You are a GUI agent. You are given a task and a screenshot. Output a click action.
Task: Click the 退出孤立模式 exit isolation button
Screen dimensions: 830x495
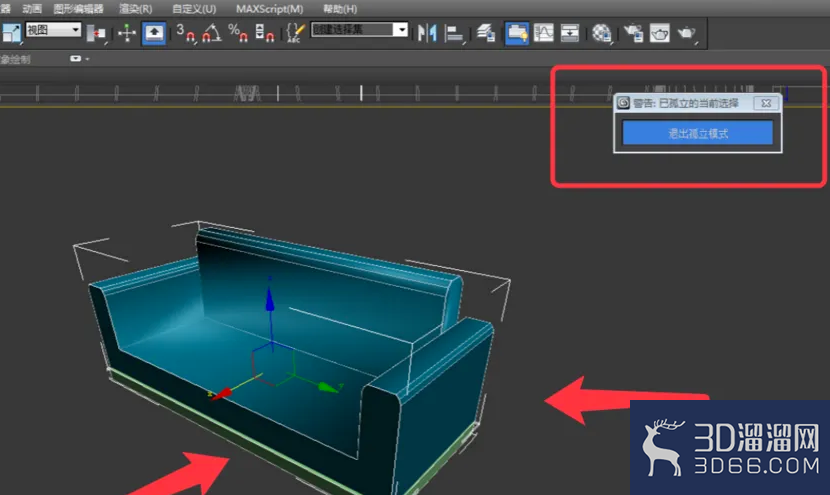(698, 133)
